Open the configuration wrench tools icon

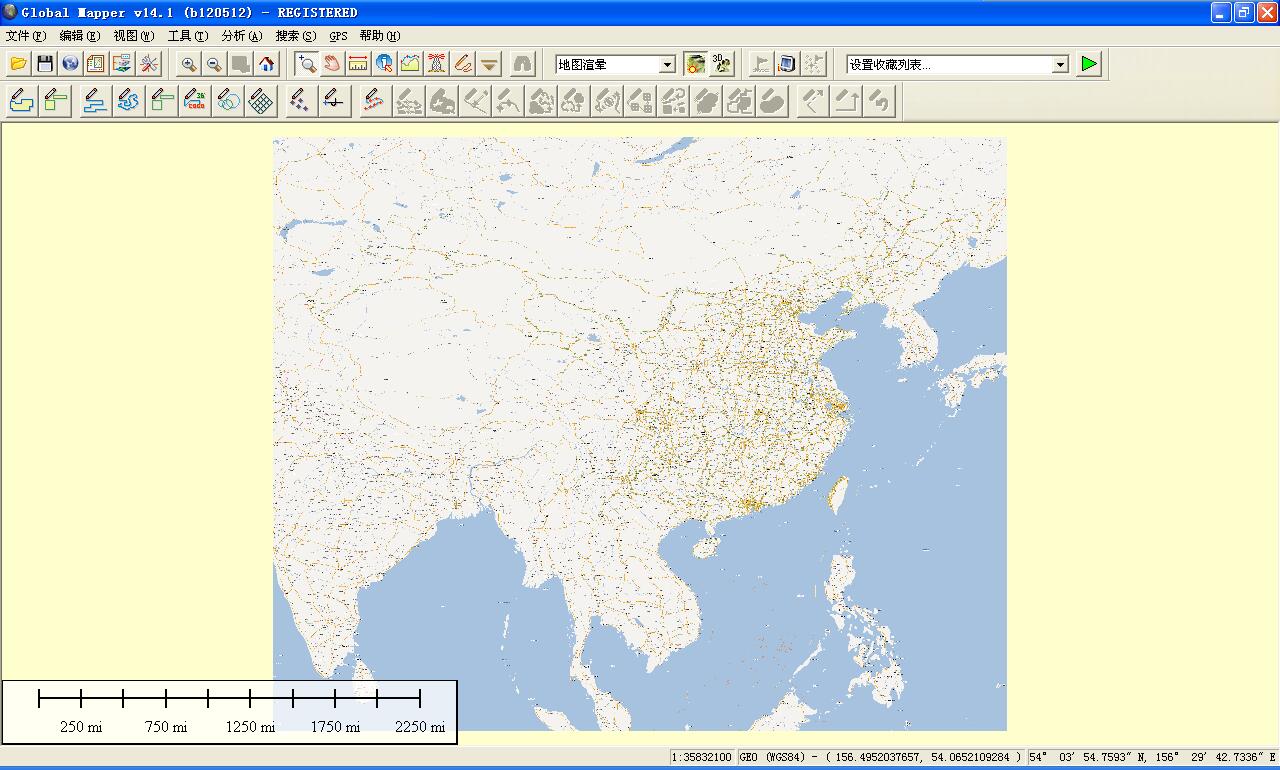point(149,64)
